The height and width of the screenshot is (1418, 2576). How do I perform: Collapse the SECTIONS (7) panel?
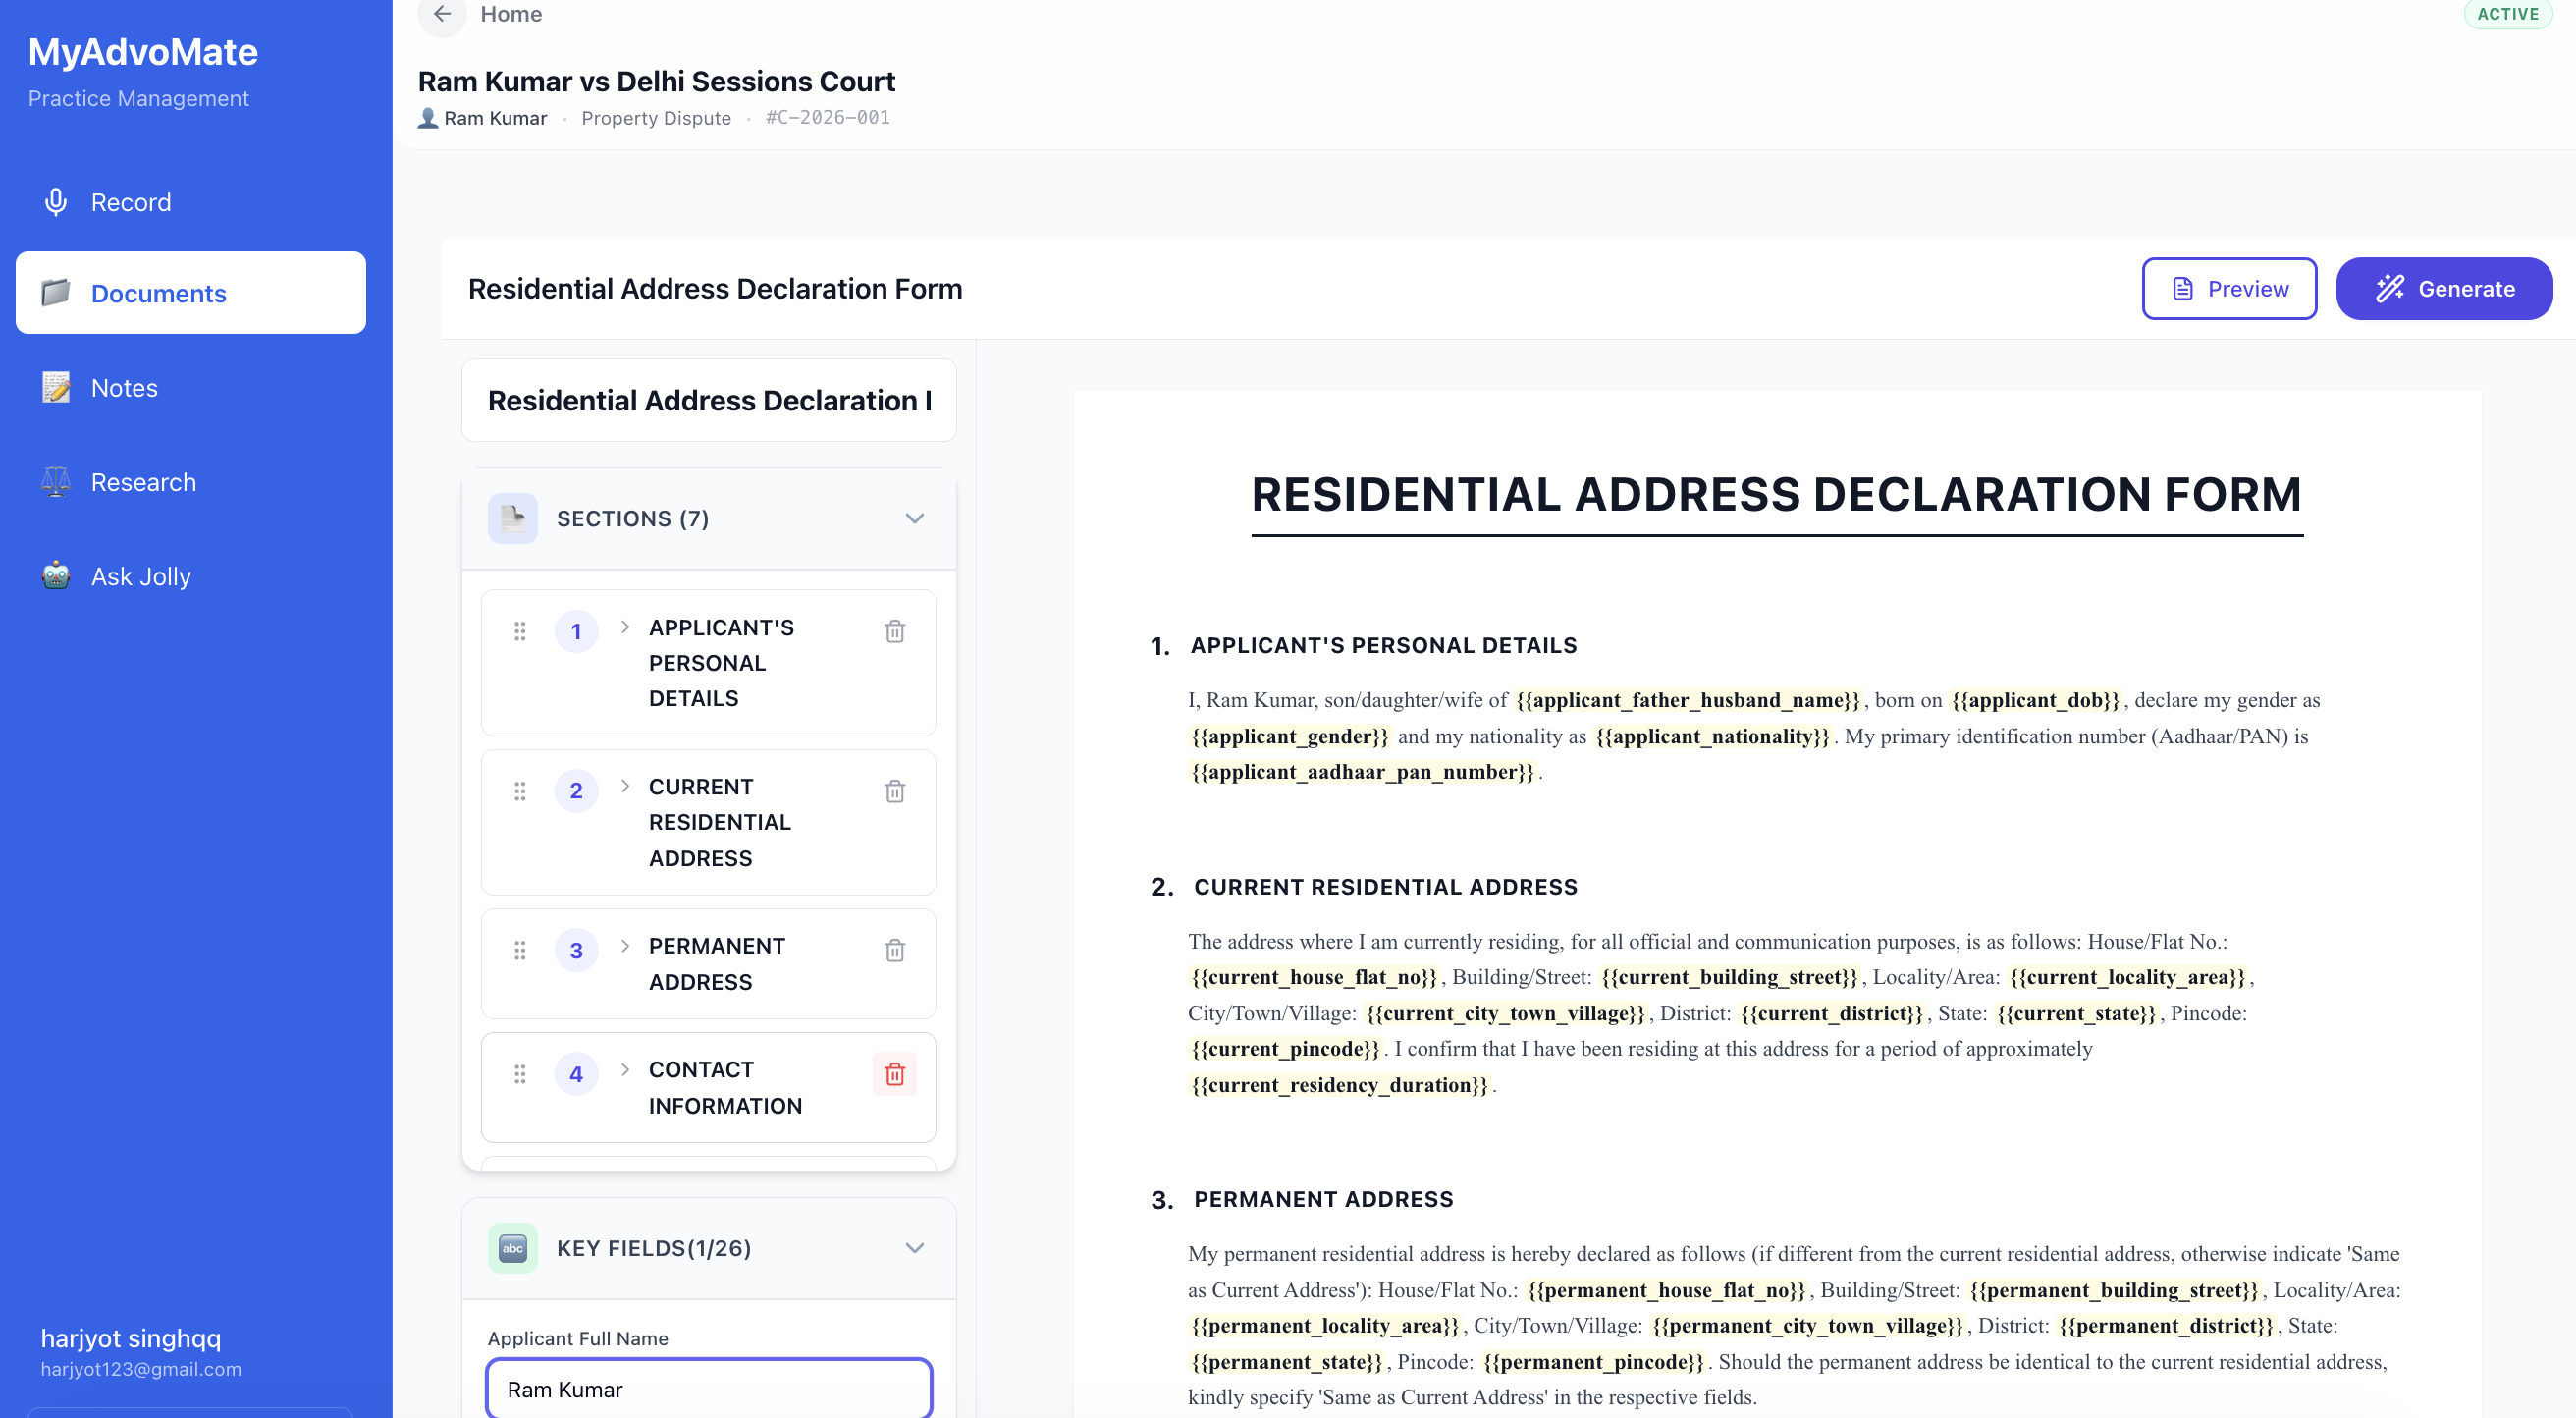click(x=913, y=518)
